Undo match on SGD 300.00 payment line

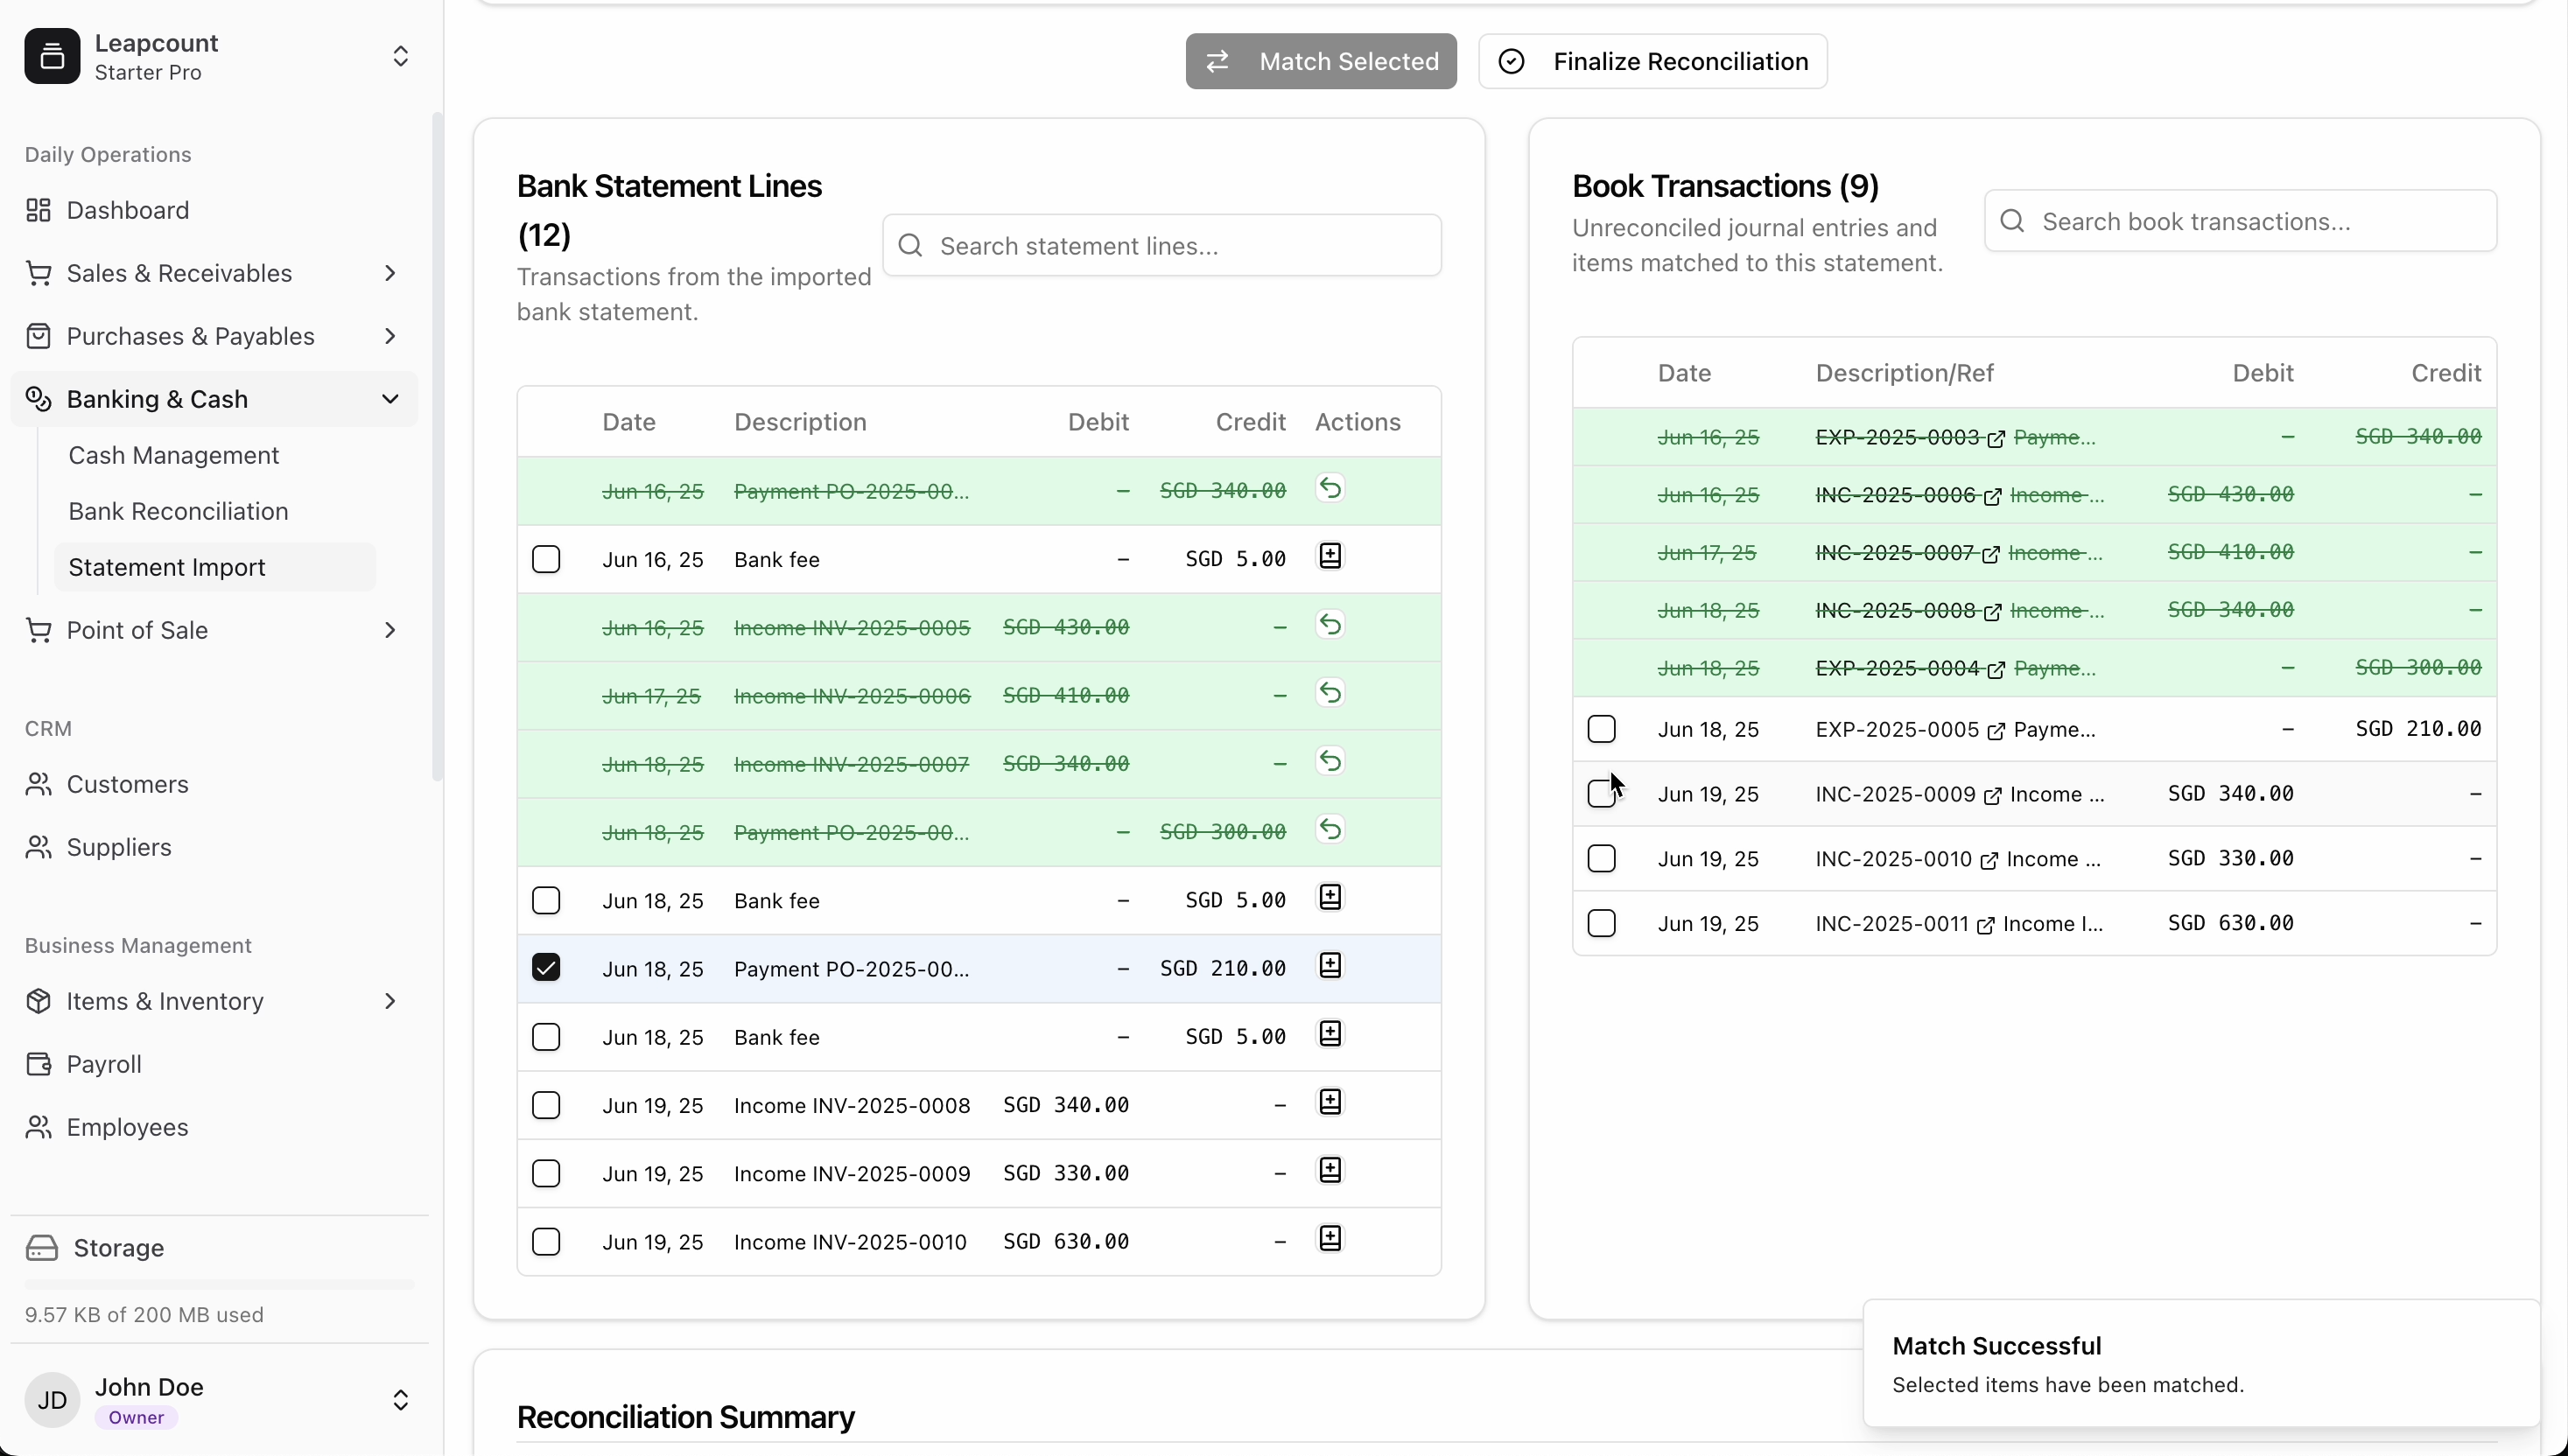click(x=1330, y=830)
